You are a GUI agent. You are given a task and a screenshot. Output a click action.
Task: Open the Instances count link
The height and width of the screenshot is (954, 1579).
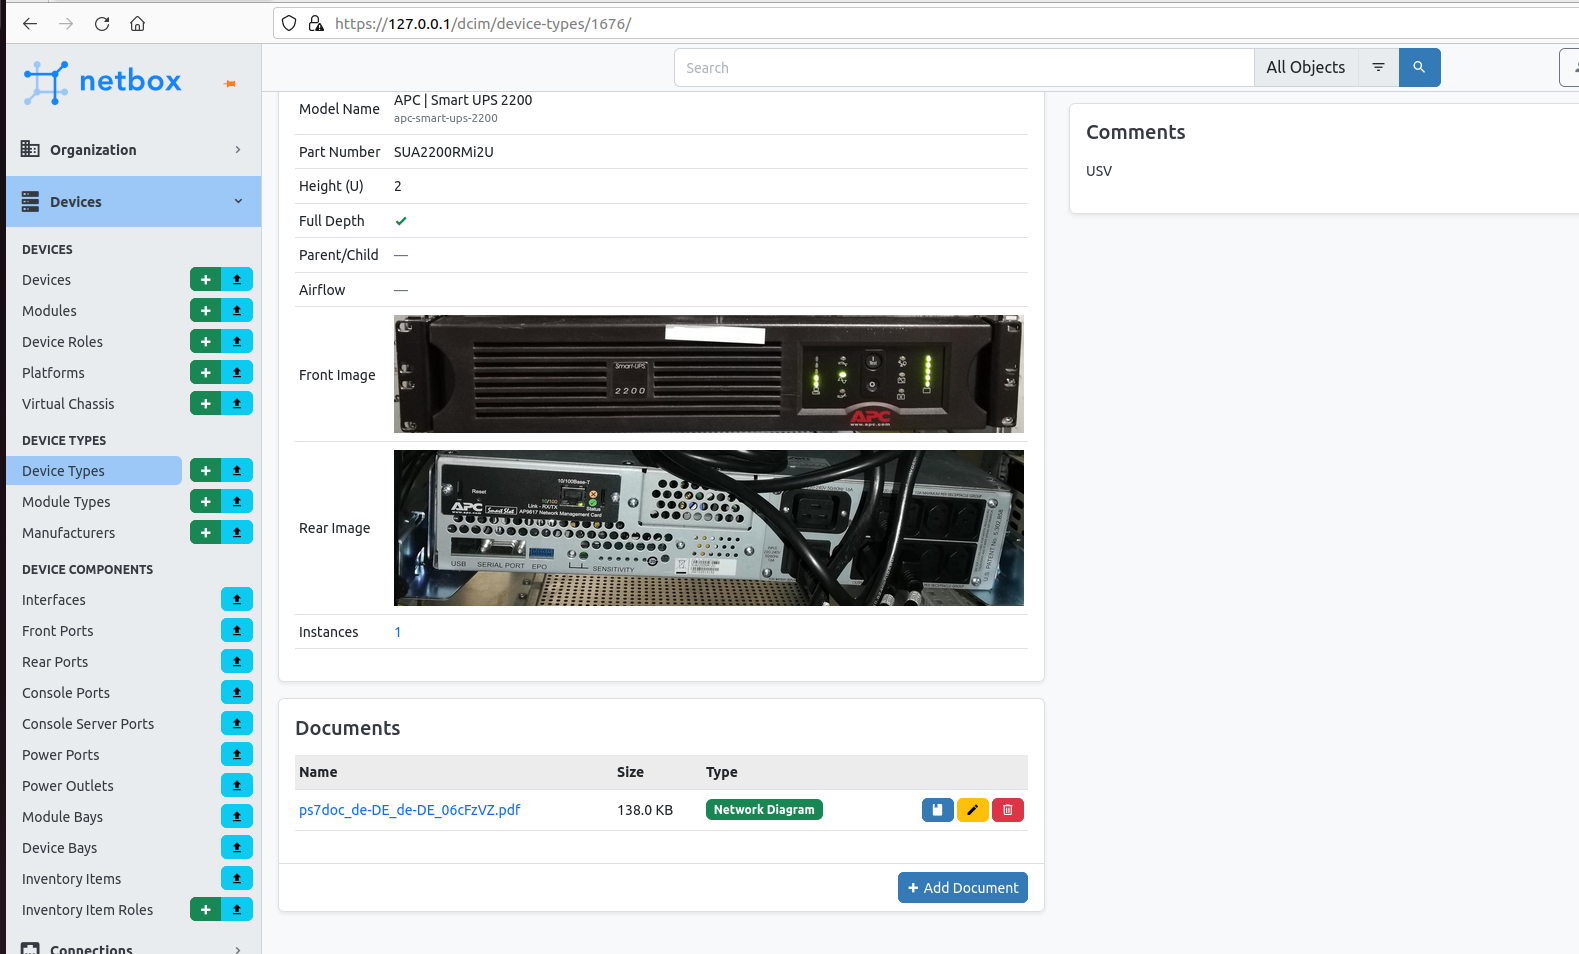coord(398,632)
